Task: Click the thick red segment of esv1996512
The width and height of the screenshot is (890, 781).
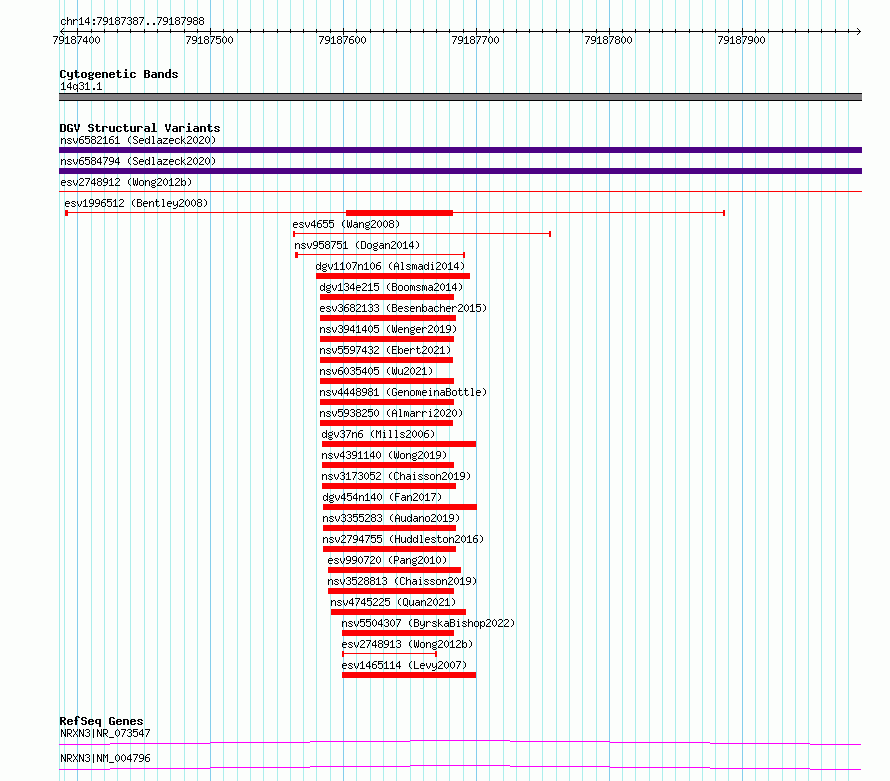Action: 400,213
